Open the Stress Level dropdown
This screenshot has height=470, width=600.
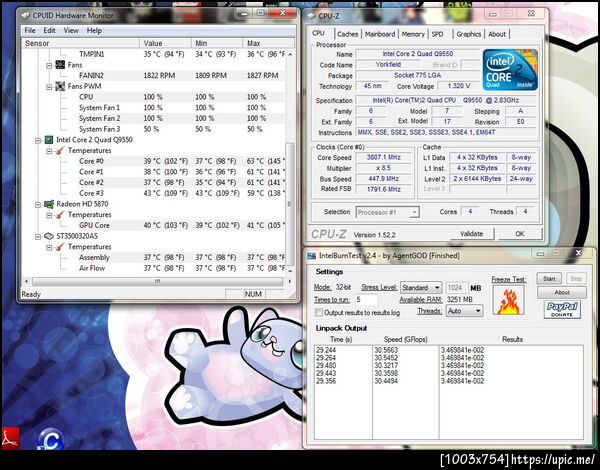(421, 287)
